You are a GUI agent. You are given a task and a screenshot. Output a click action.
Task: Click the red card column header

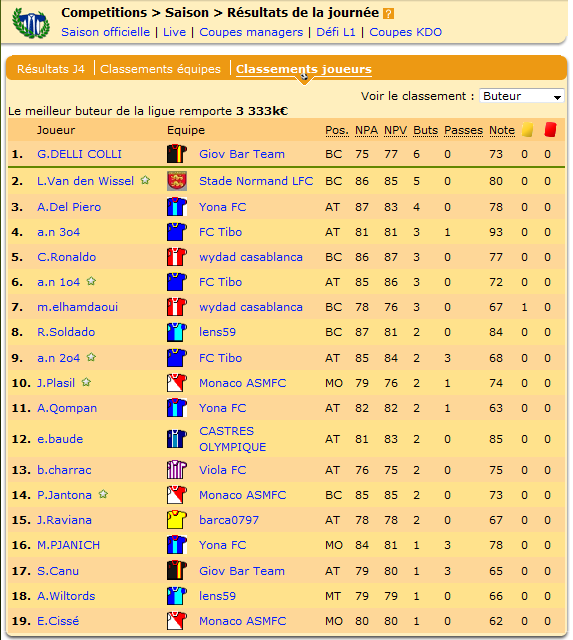pyautogui.click(x=550, y=129)
